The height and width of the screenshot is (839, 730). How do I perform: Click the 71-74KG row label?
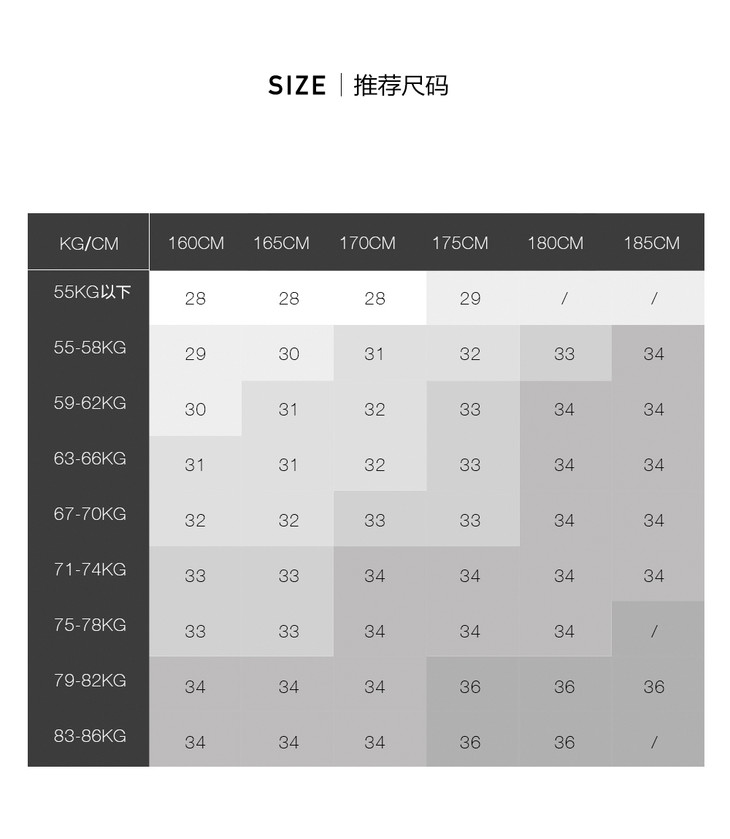click(90, 570)
